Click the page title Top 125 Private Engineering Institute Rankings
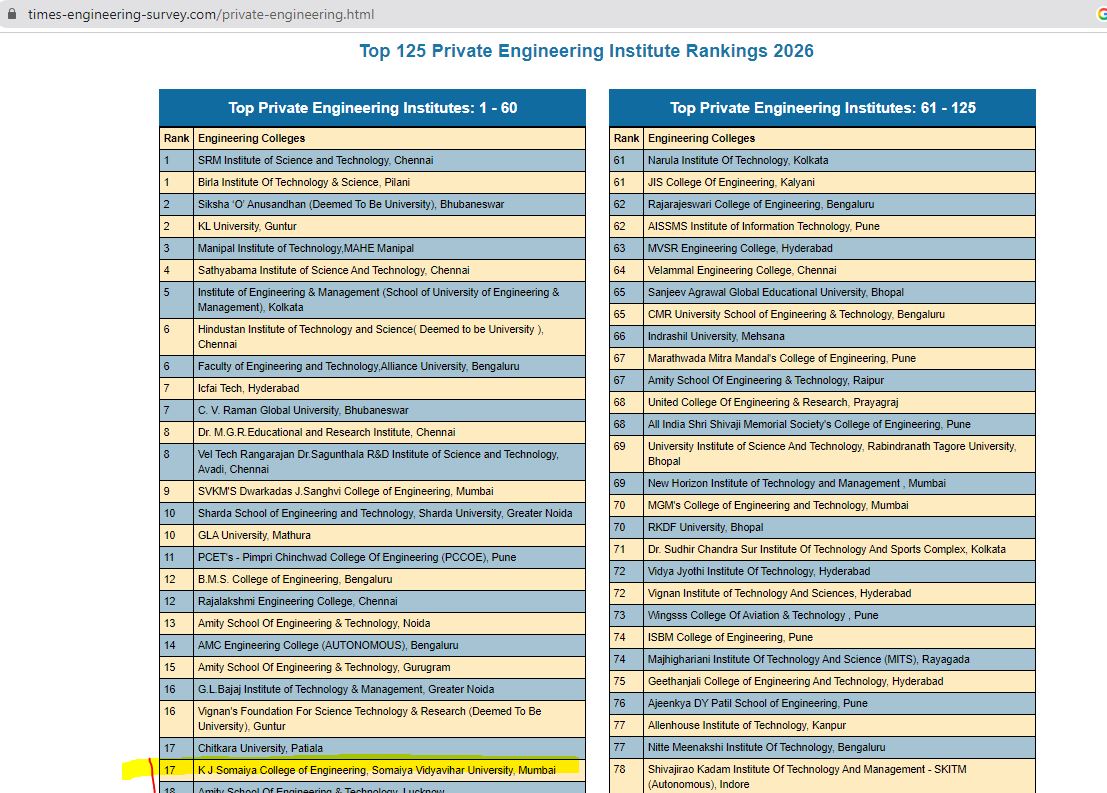Screen dimensions: 1107x793 pyautogui.click(x=586, y=51)
